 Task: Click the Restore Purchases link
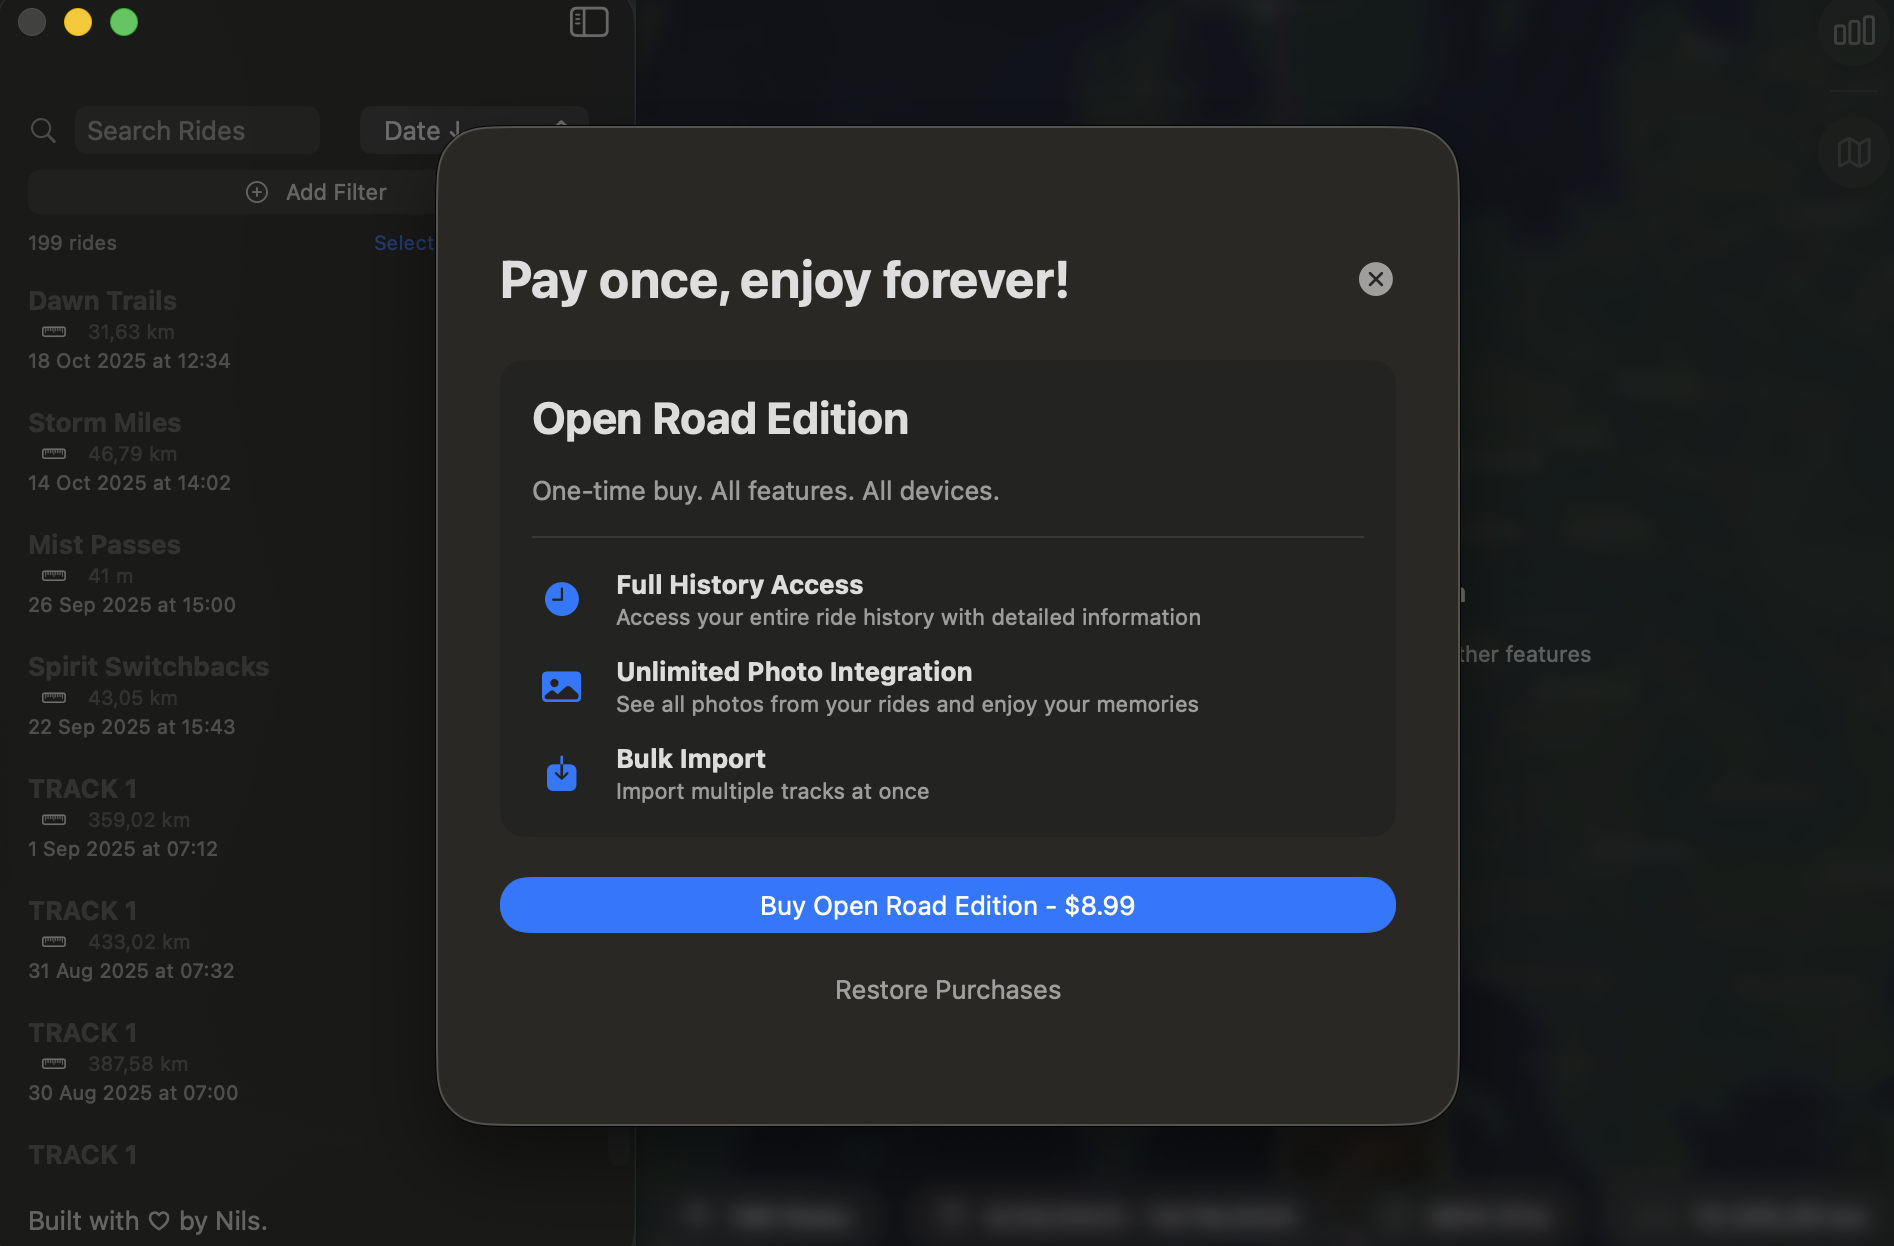(x=947, y=990)
